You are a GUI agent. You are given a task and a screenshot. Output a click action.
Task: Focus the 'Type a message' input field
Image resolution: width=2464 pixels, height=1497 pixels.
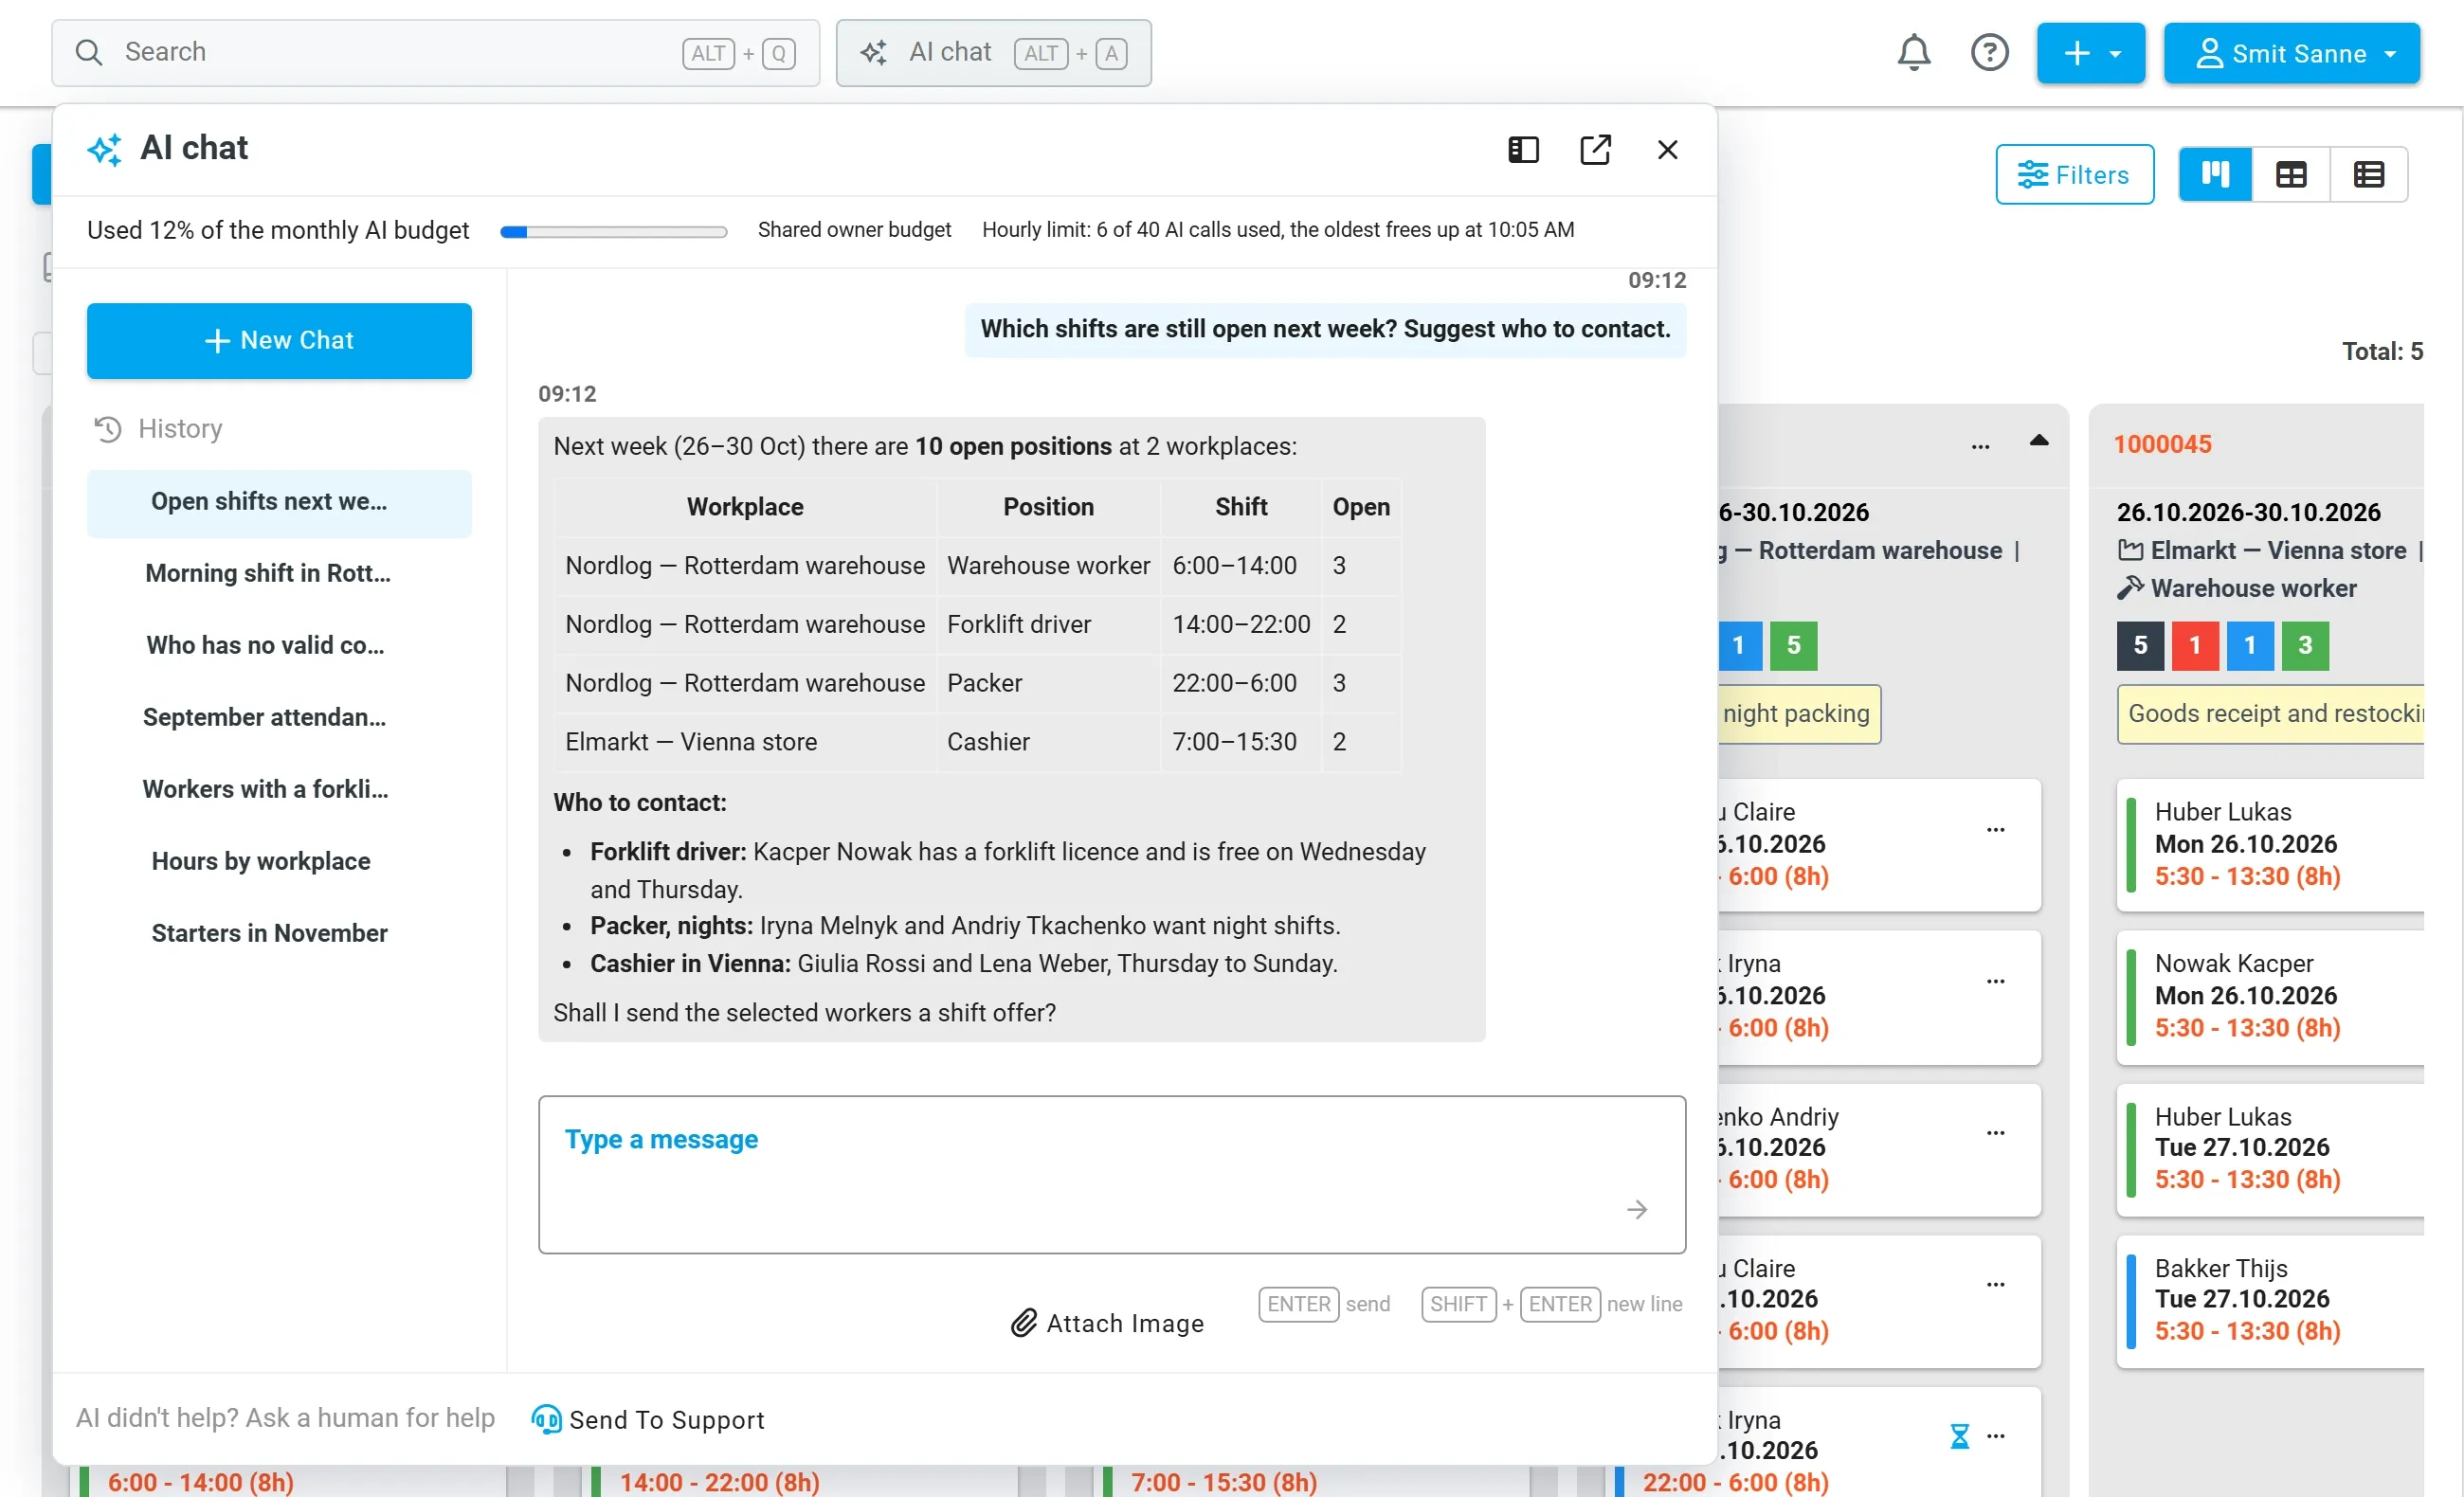tap(1111, 1174)
